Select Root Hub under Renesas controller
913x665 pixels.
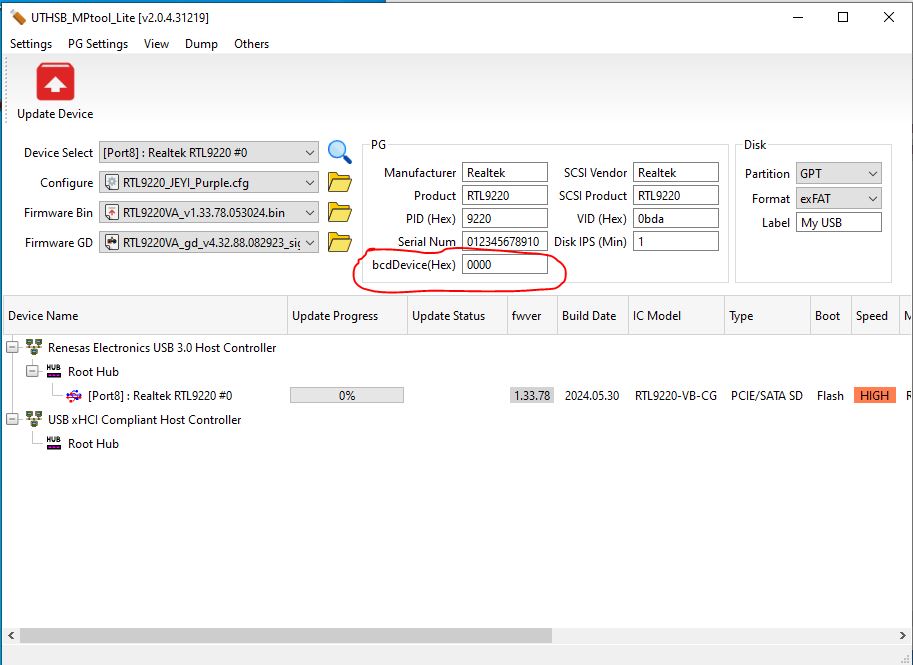[93, 372]
